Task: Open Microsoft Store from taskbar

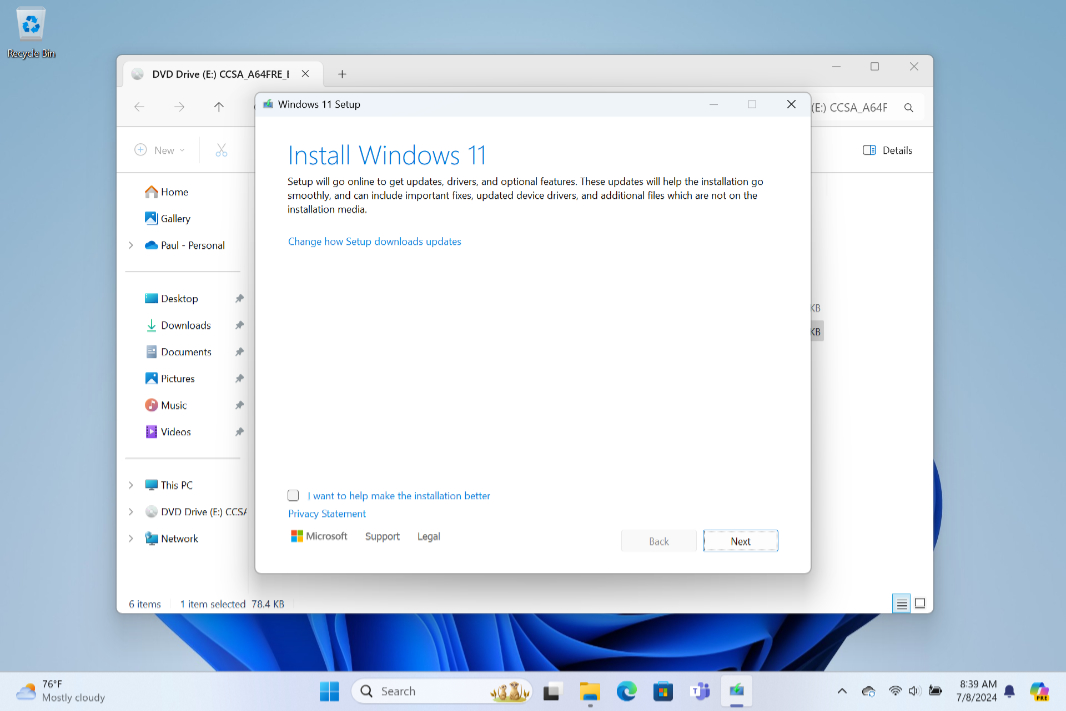Action: click(662, 691)
